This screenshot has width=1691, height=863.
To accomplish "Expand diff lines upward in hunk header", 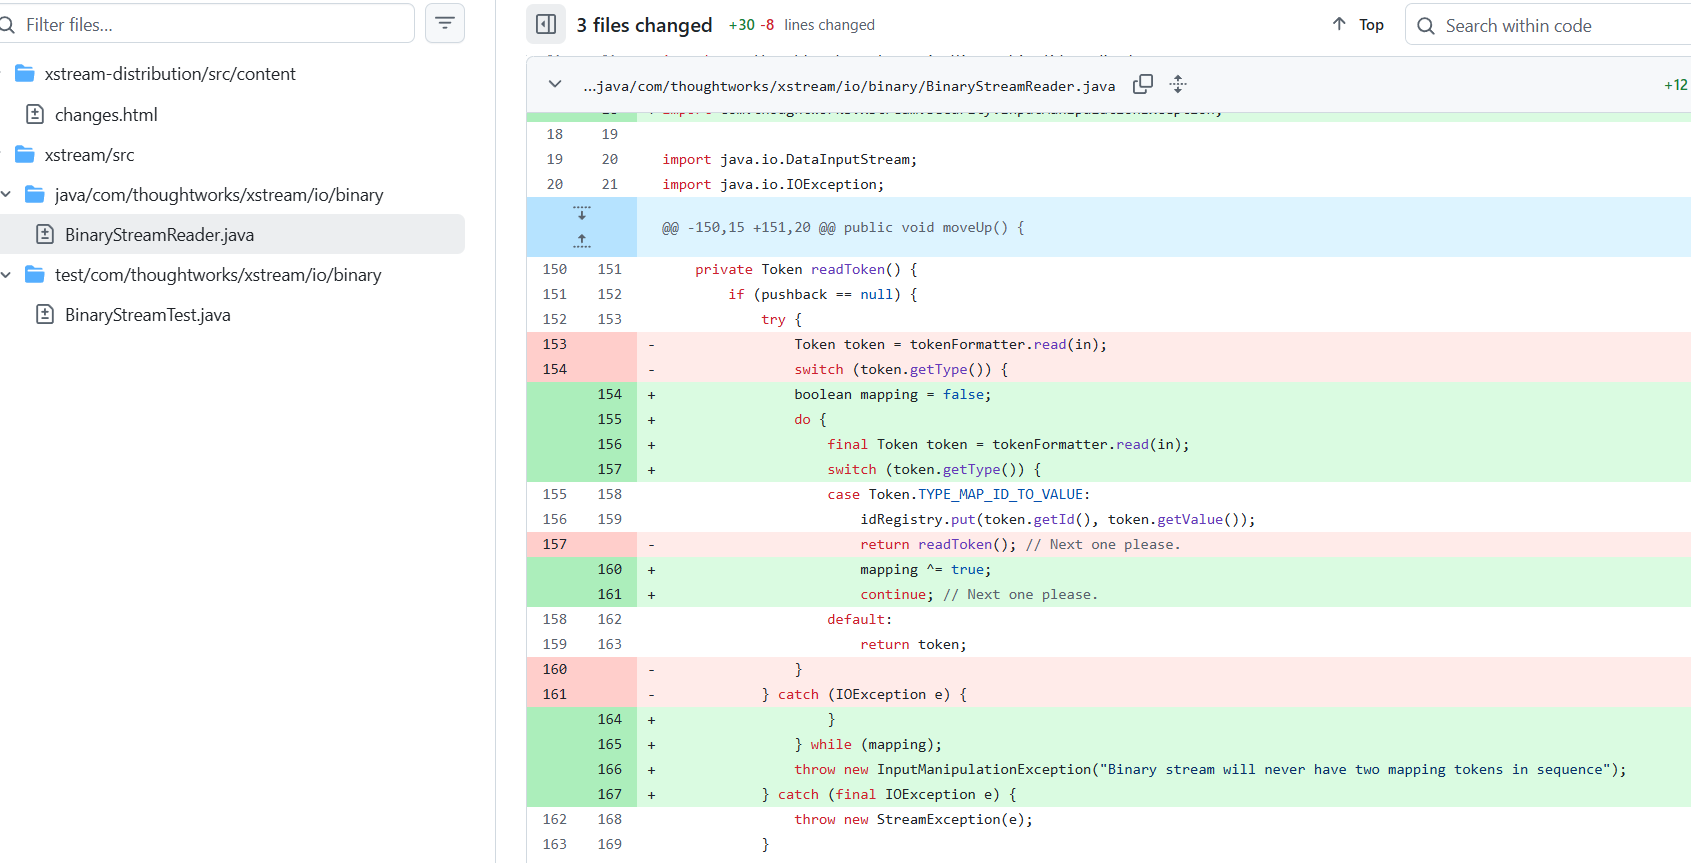I will click(582, 240).
